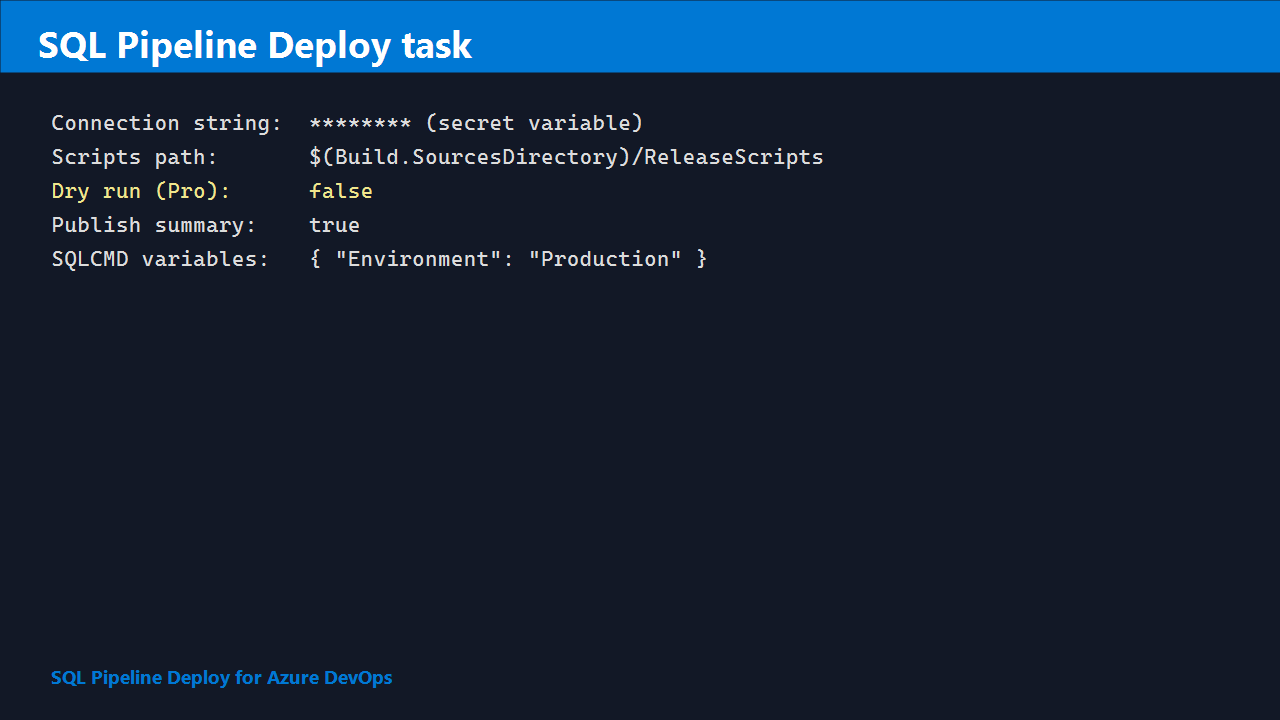The height and width of the screenshot is (720, 1280).
Task: Click the 'false' value for Dry run
Action: [341, 191]
